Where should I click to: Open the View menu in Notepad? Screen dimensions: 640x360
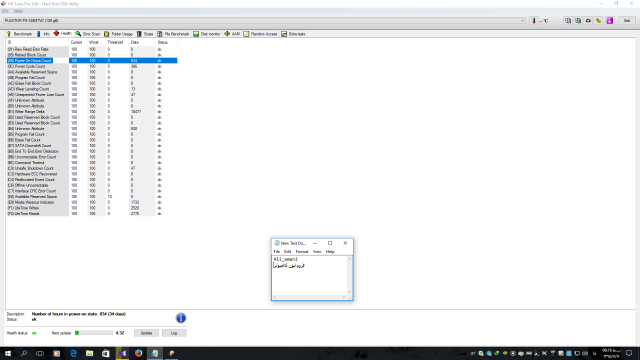coord(317,252)
